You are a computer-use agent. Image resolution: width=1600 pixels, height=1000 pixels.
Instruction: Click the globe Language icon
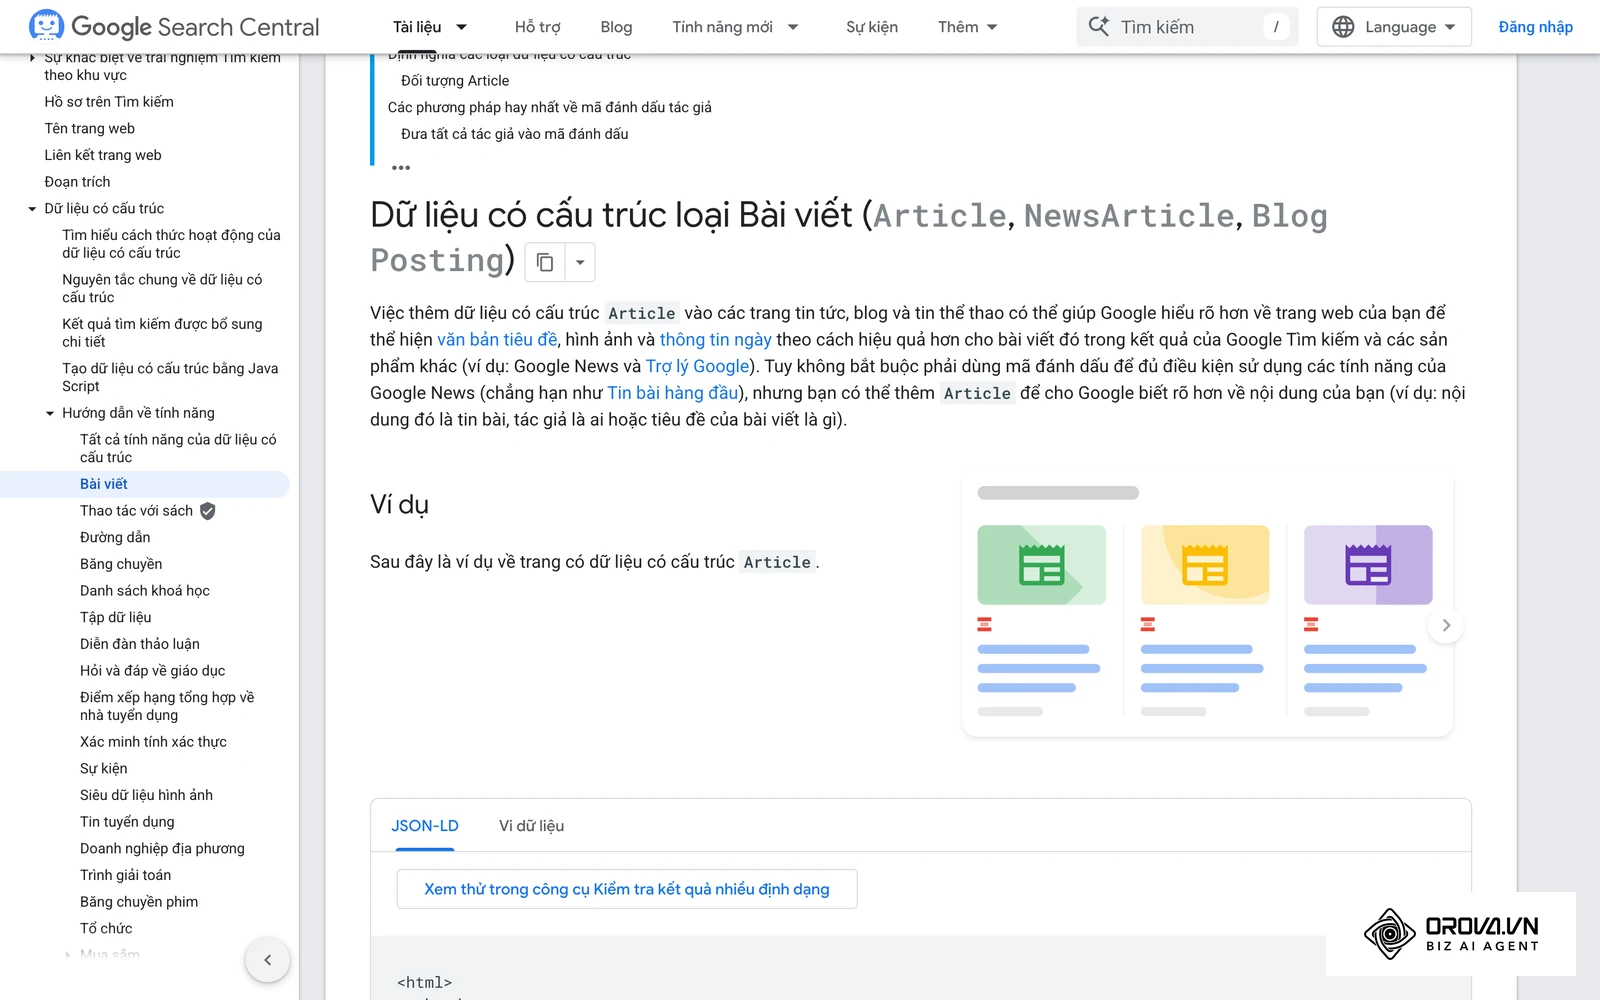[1343, 27]
